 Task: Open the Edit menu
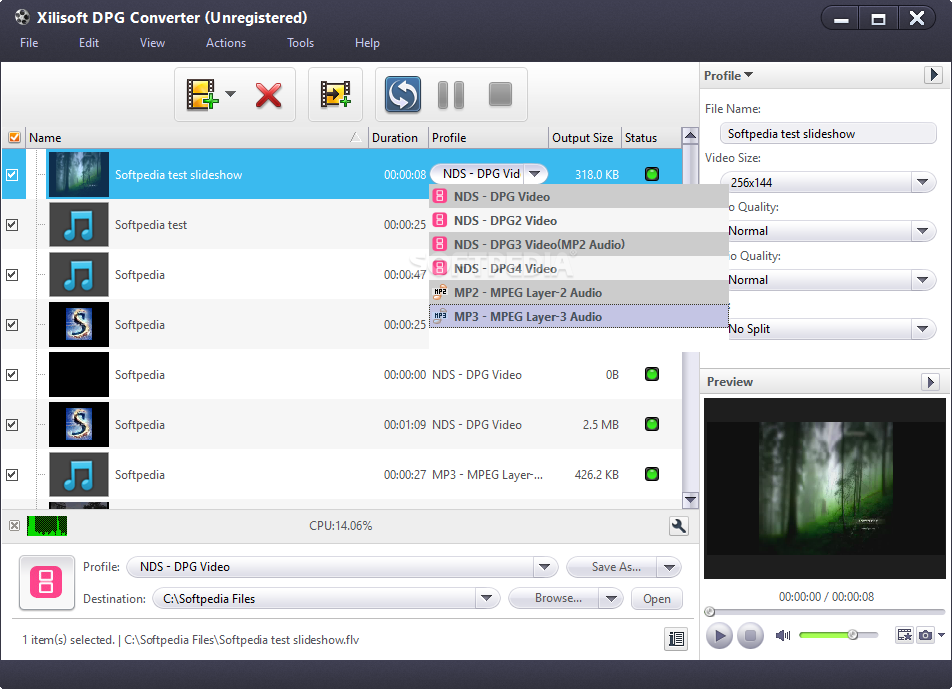pos(89,43)
